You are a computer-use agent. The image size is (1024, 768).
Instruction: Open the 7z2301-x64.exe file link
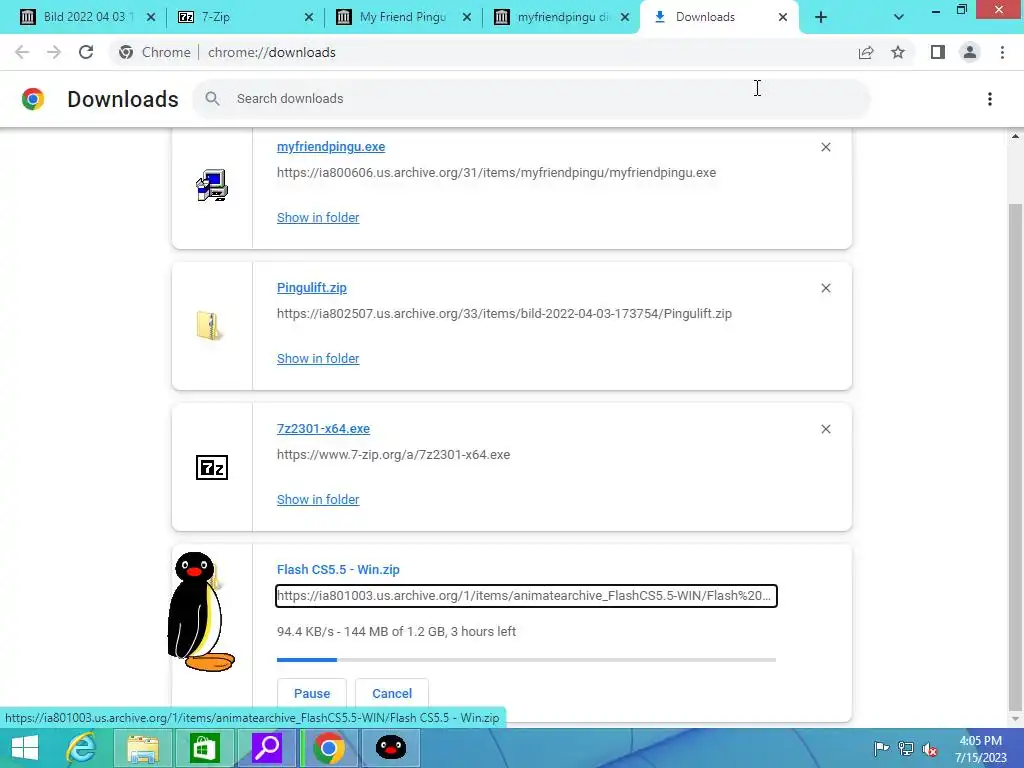point(323,429)
